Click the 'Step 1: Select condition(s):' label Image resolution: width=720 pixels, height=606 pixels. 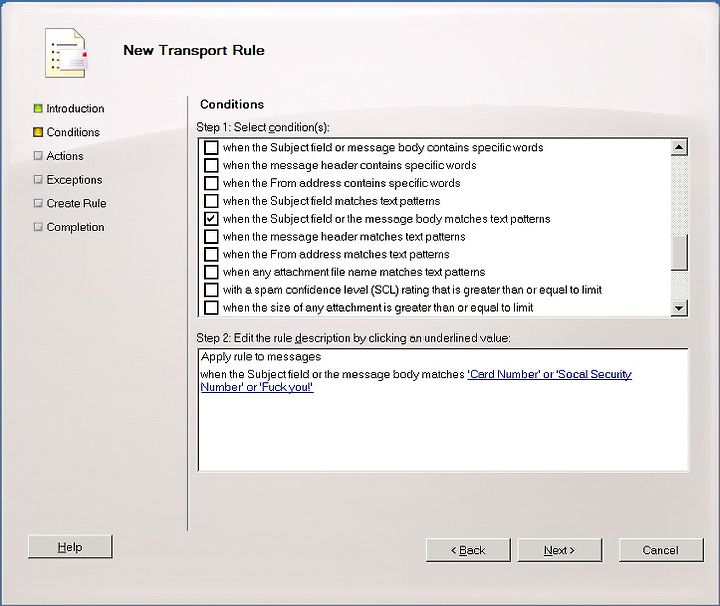pyautogui.click(x=263, y=127)
